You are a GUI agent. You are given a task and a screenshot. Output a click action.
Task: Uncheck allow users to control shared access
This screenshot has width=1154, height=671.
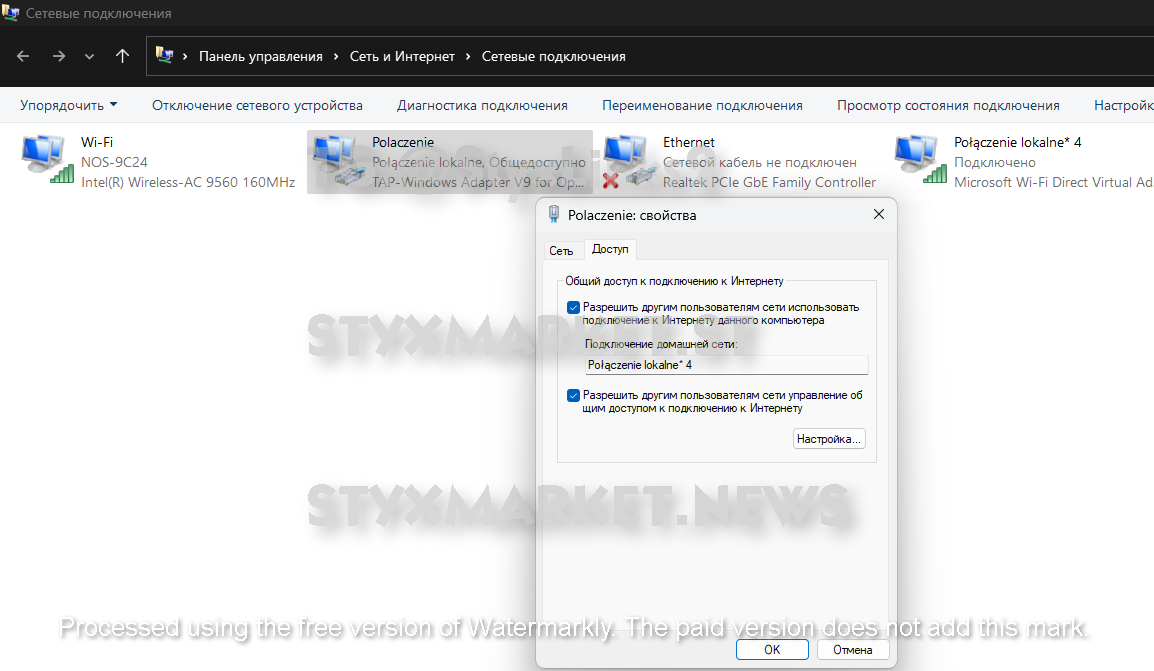pyautogui.click(x=573, y=396)
